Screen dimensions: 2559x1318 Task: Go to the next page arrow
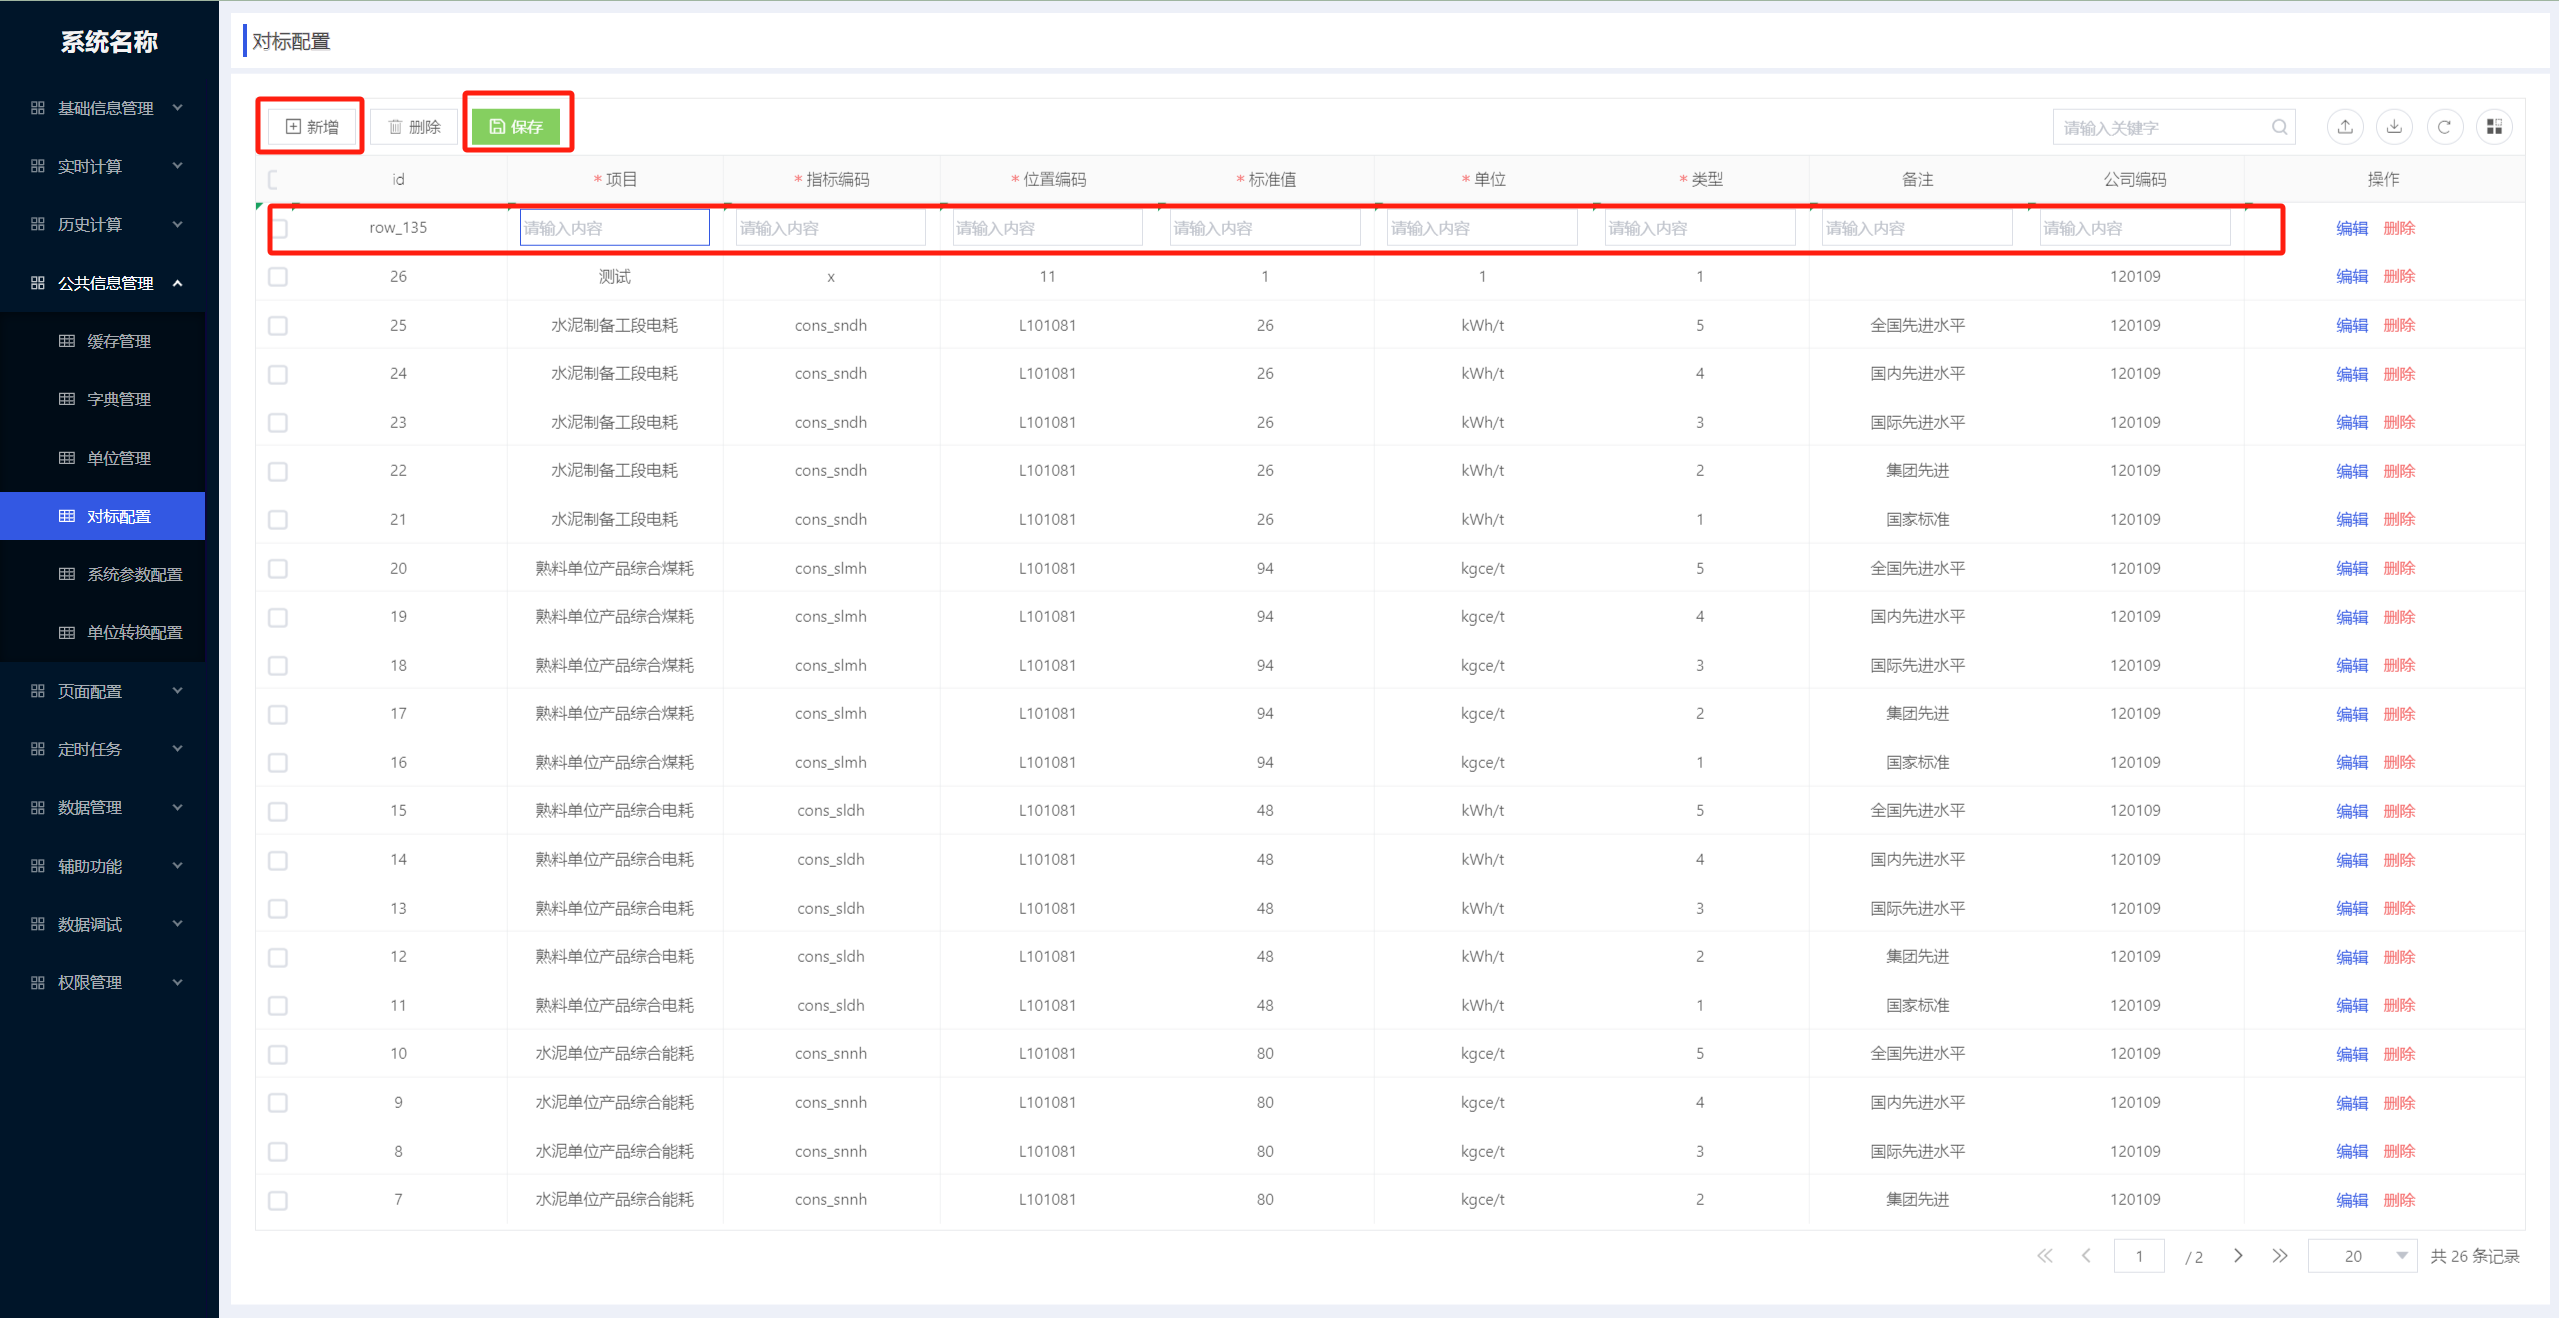click(2238, 1256)
